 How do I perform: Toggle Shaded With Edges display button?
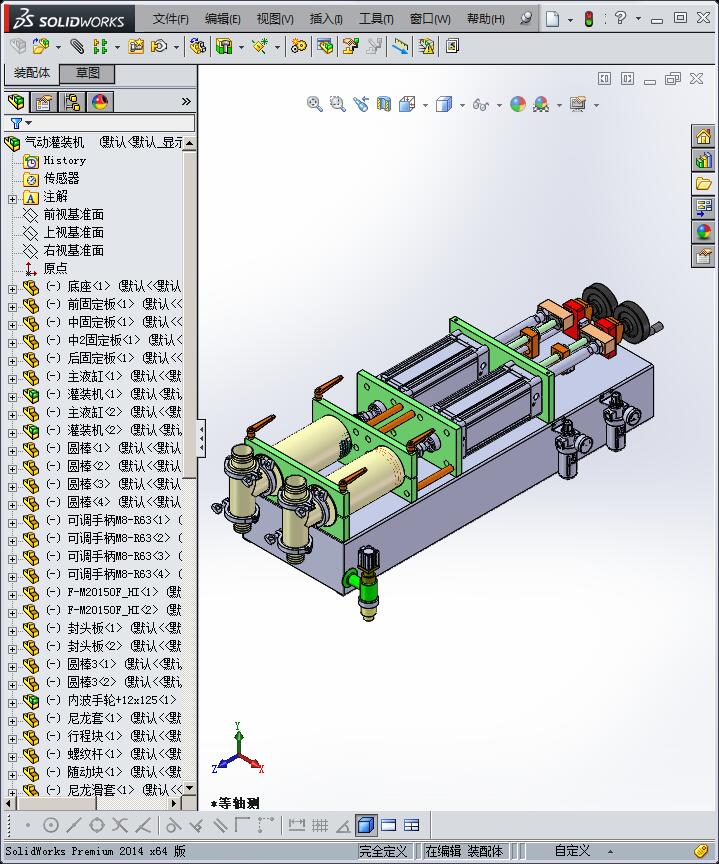point(366,825)
